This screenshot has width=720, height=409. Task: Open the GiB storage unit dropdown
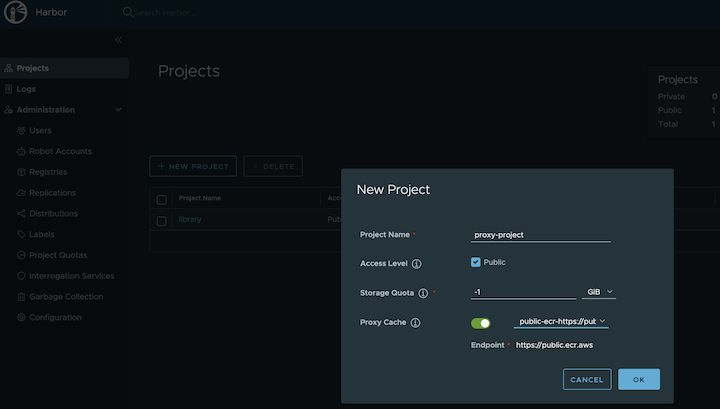pyautogui.click(x=598, y=292)
